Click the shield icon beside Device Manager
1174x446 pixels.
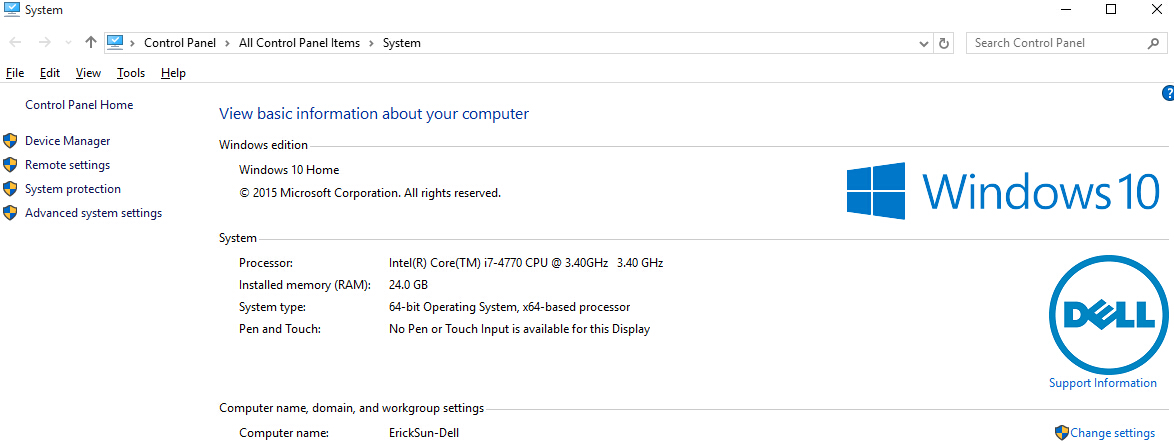pyautogui.click(x=10, y=141)
